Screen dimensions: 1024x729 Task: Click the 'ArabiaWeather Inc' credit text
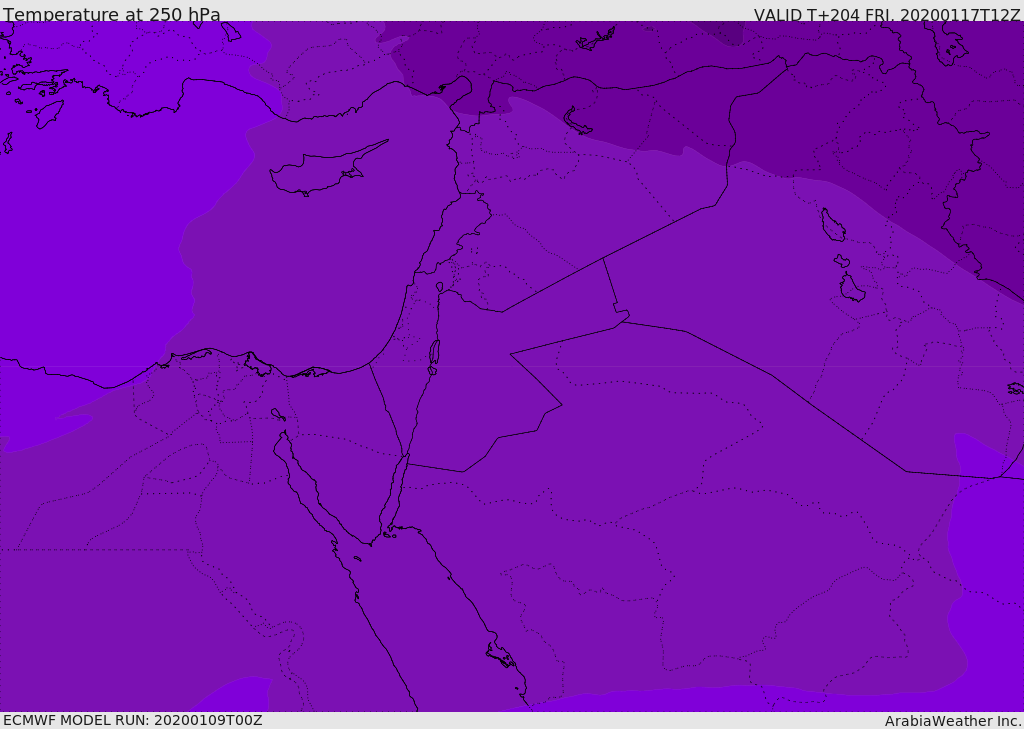coord(952,721)
